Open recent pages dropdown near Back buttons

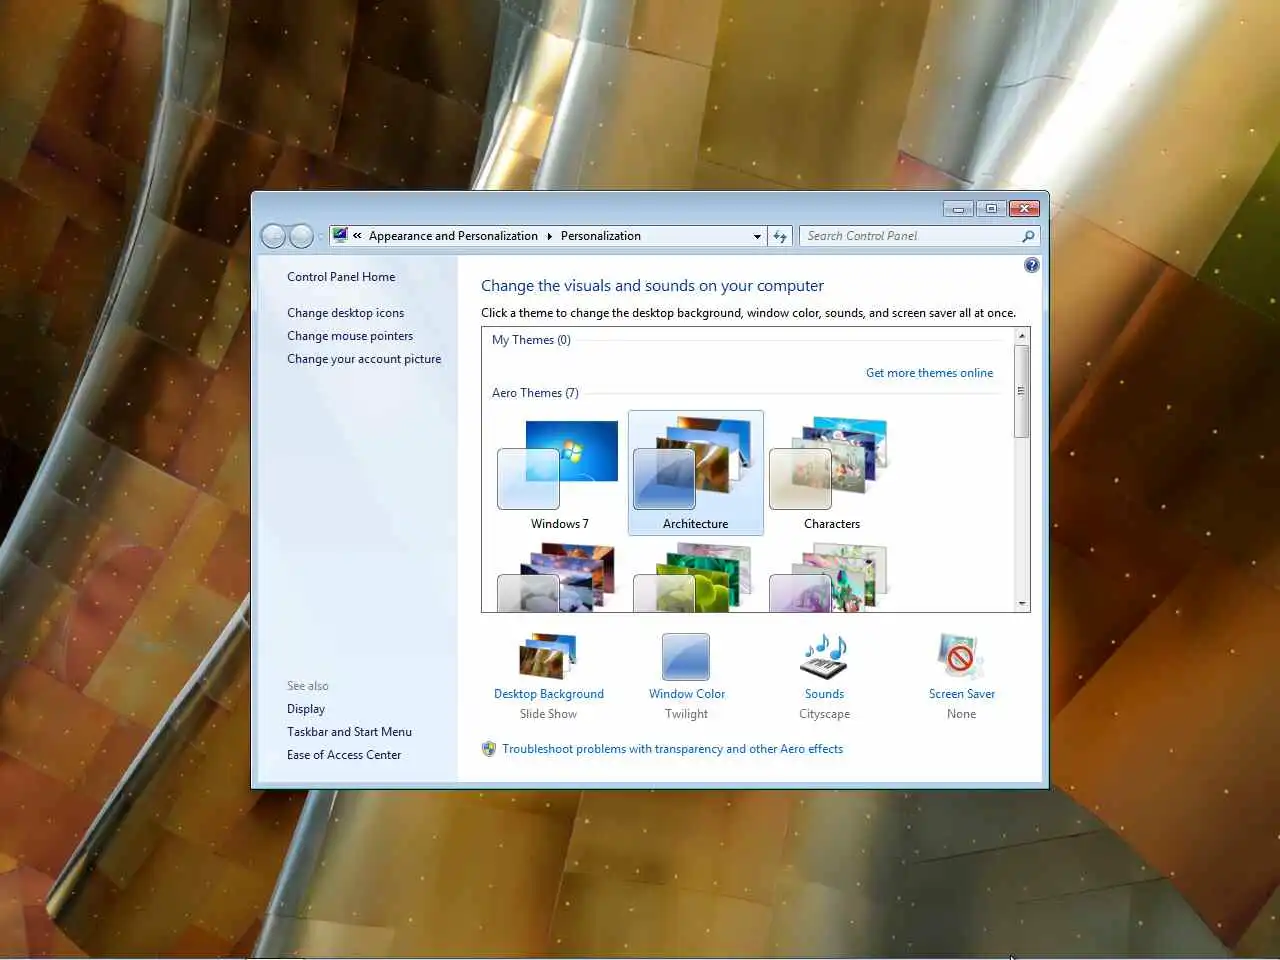tap(321, 237)
